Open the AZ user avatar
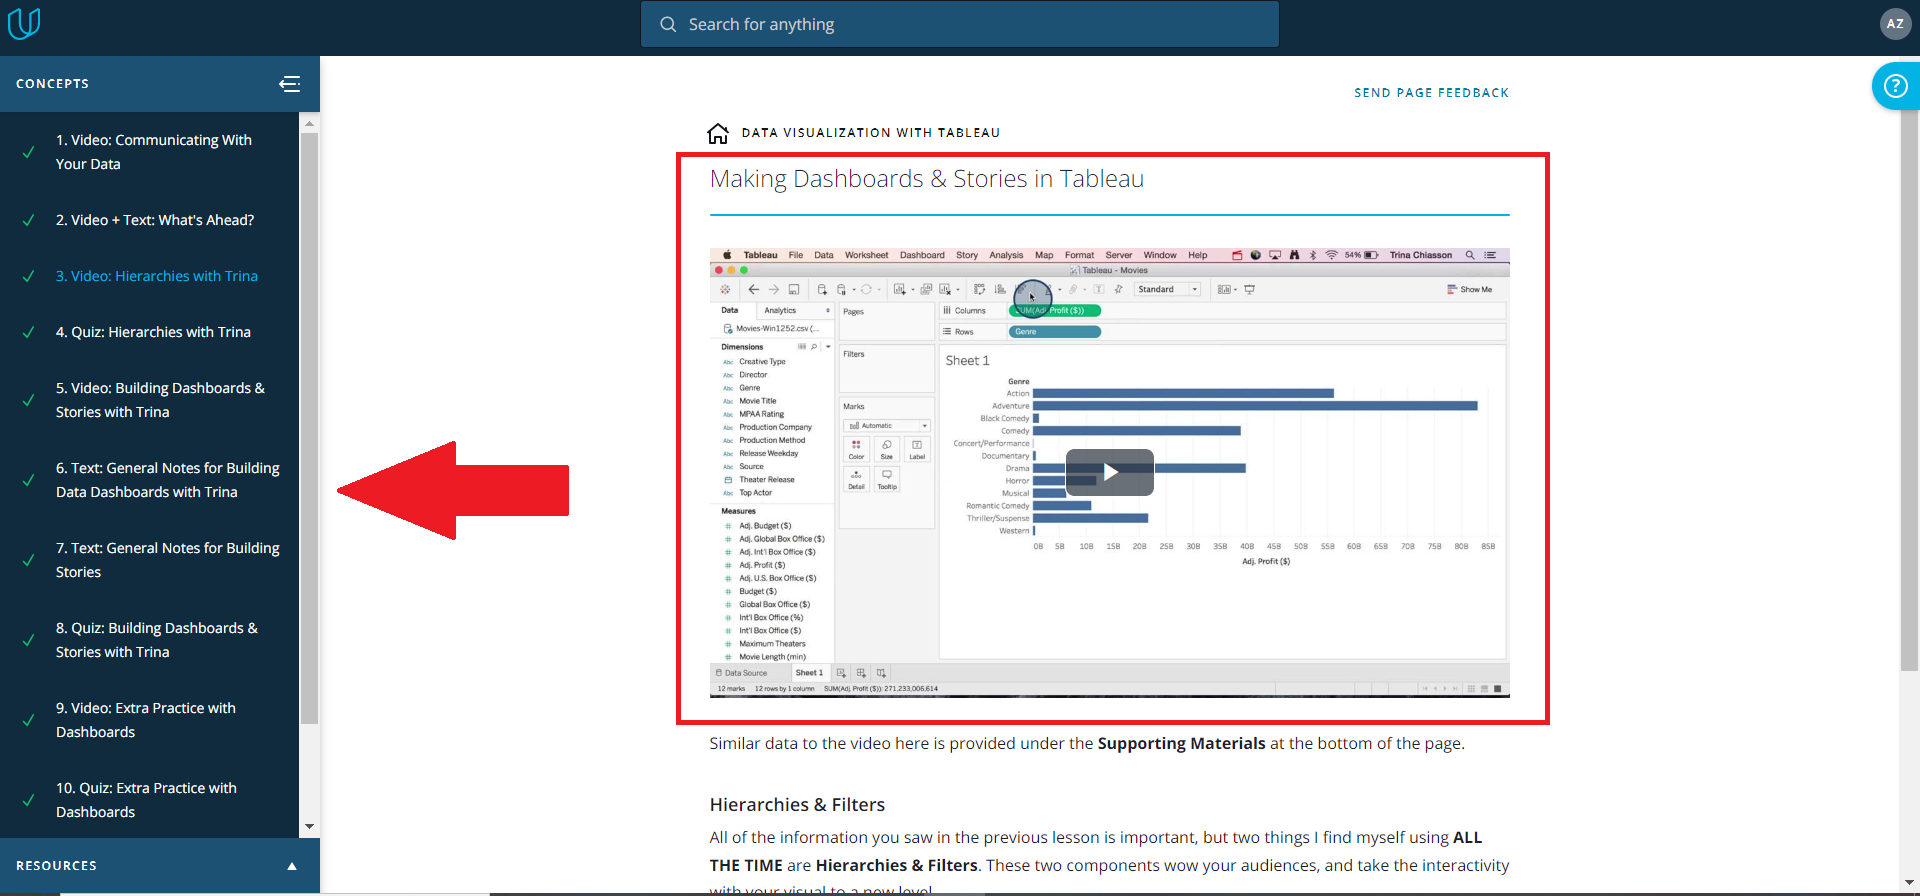The image size is (1920, 896). 1895,24
